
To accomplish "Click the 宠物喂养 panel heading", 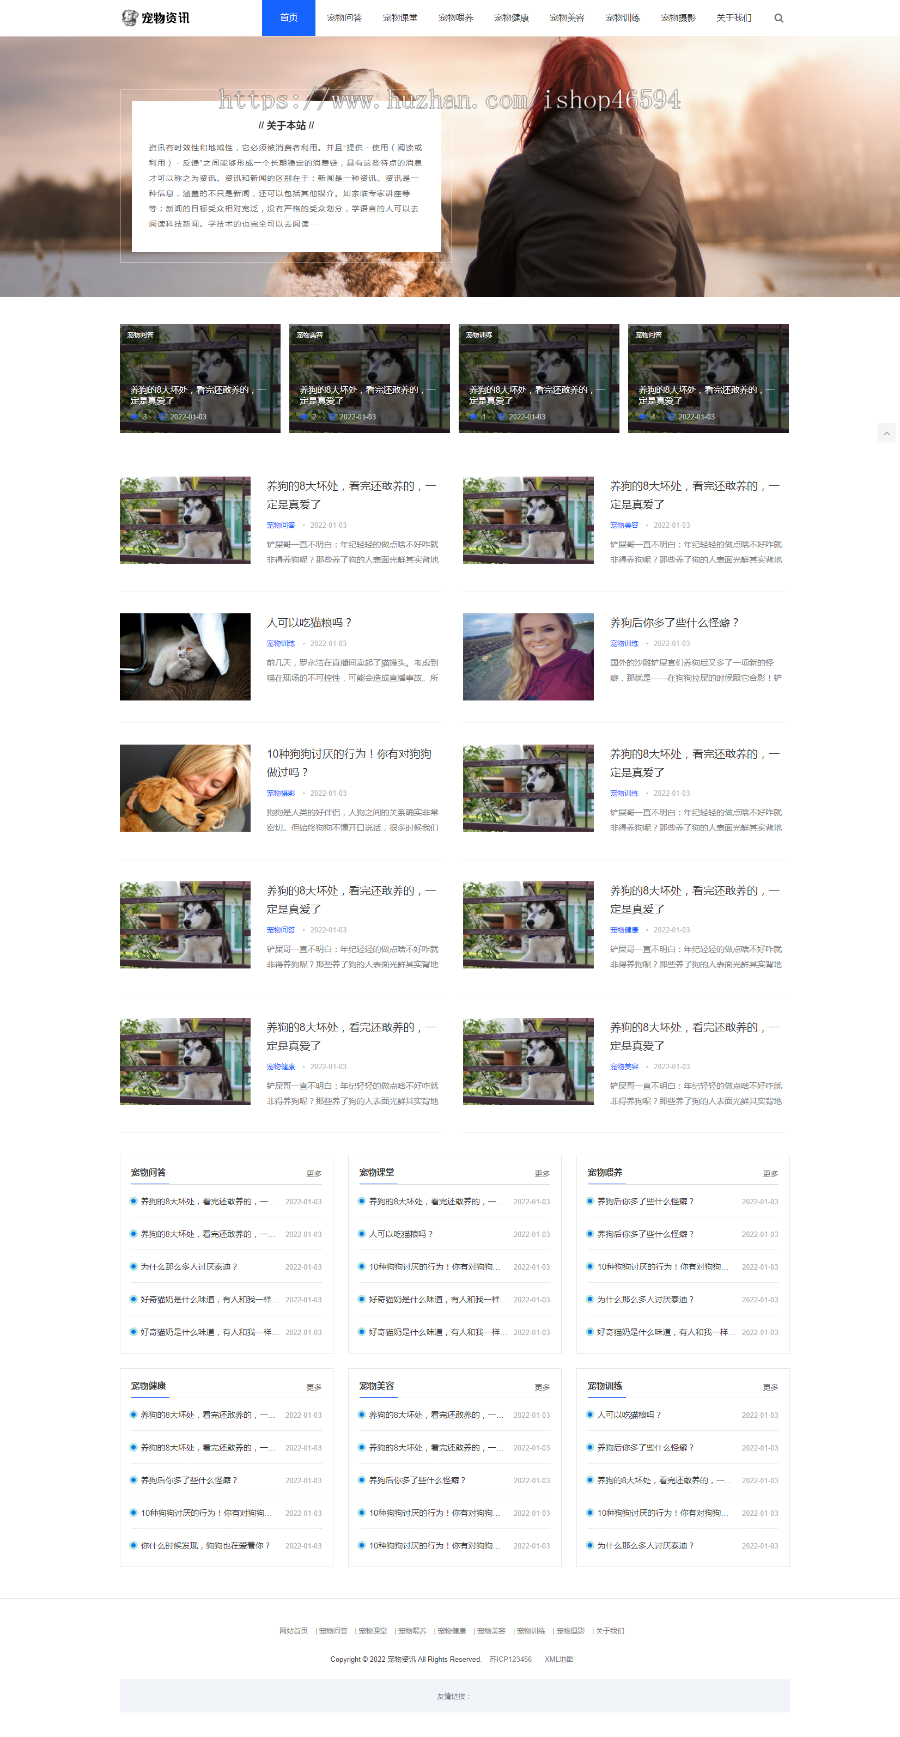I will tap(605, 1172).
